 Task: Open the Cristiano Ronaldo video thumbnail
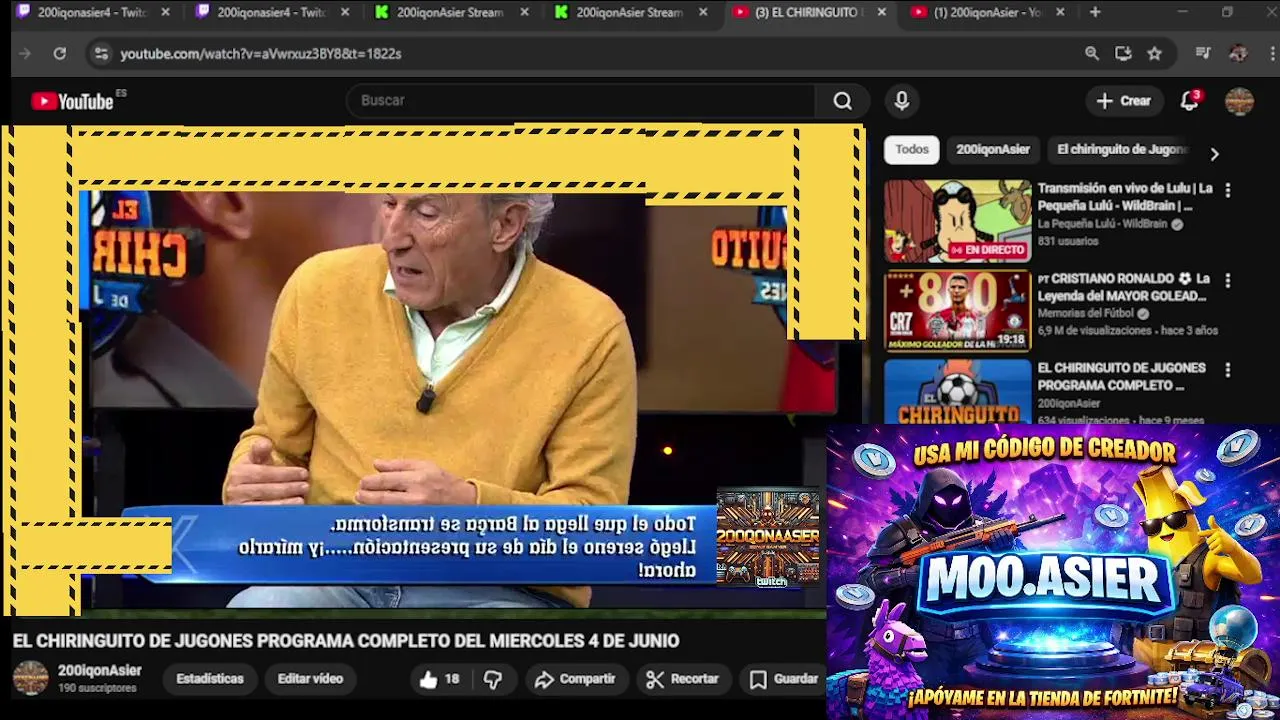(957, 311)
